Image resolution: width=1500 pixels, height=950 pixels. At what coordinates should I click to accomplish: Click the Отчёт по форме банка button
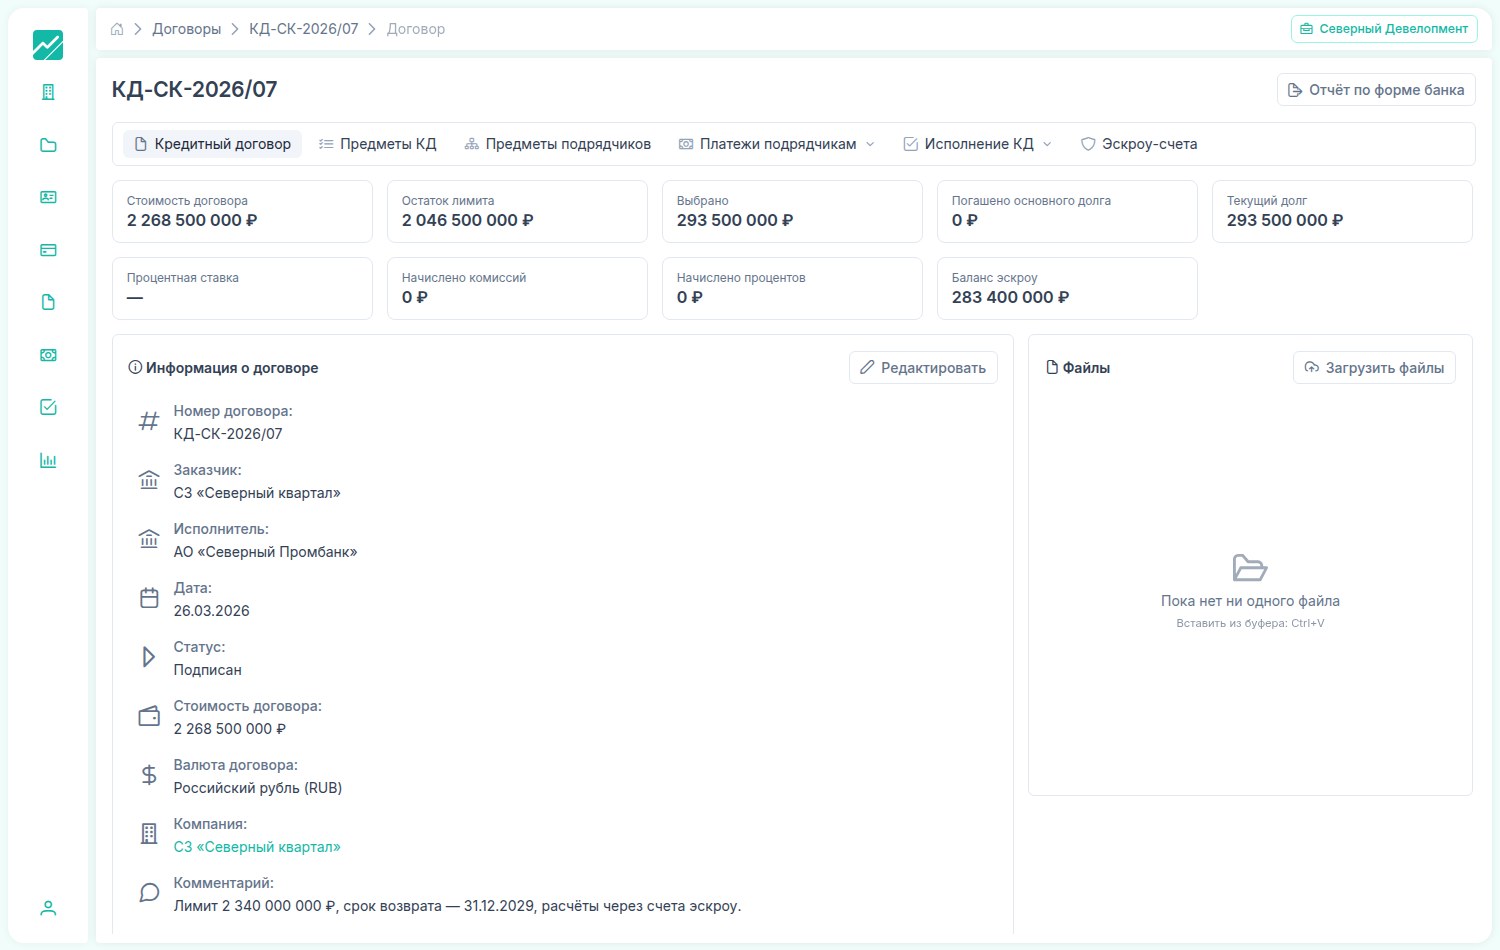[1376, 90]
